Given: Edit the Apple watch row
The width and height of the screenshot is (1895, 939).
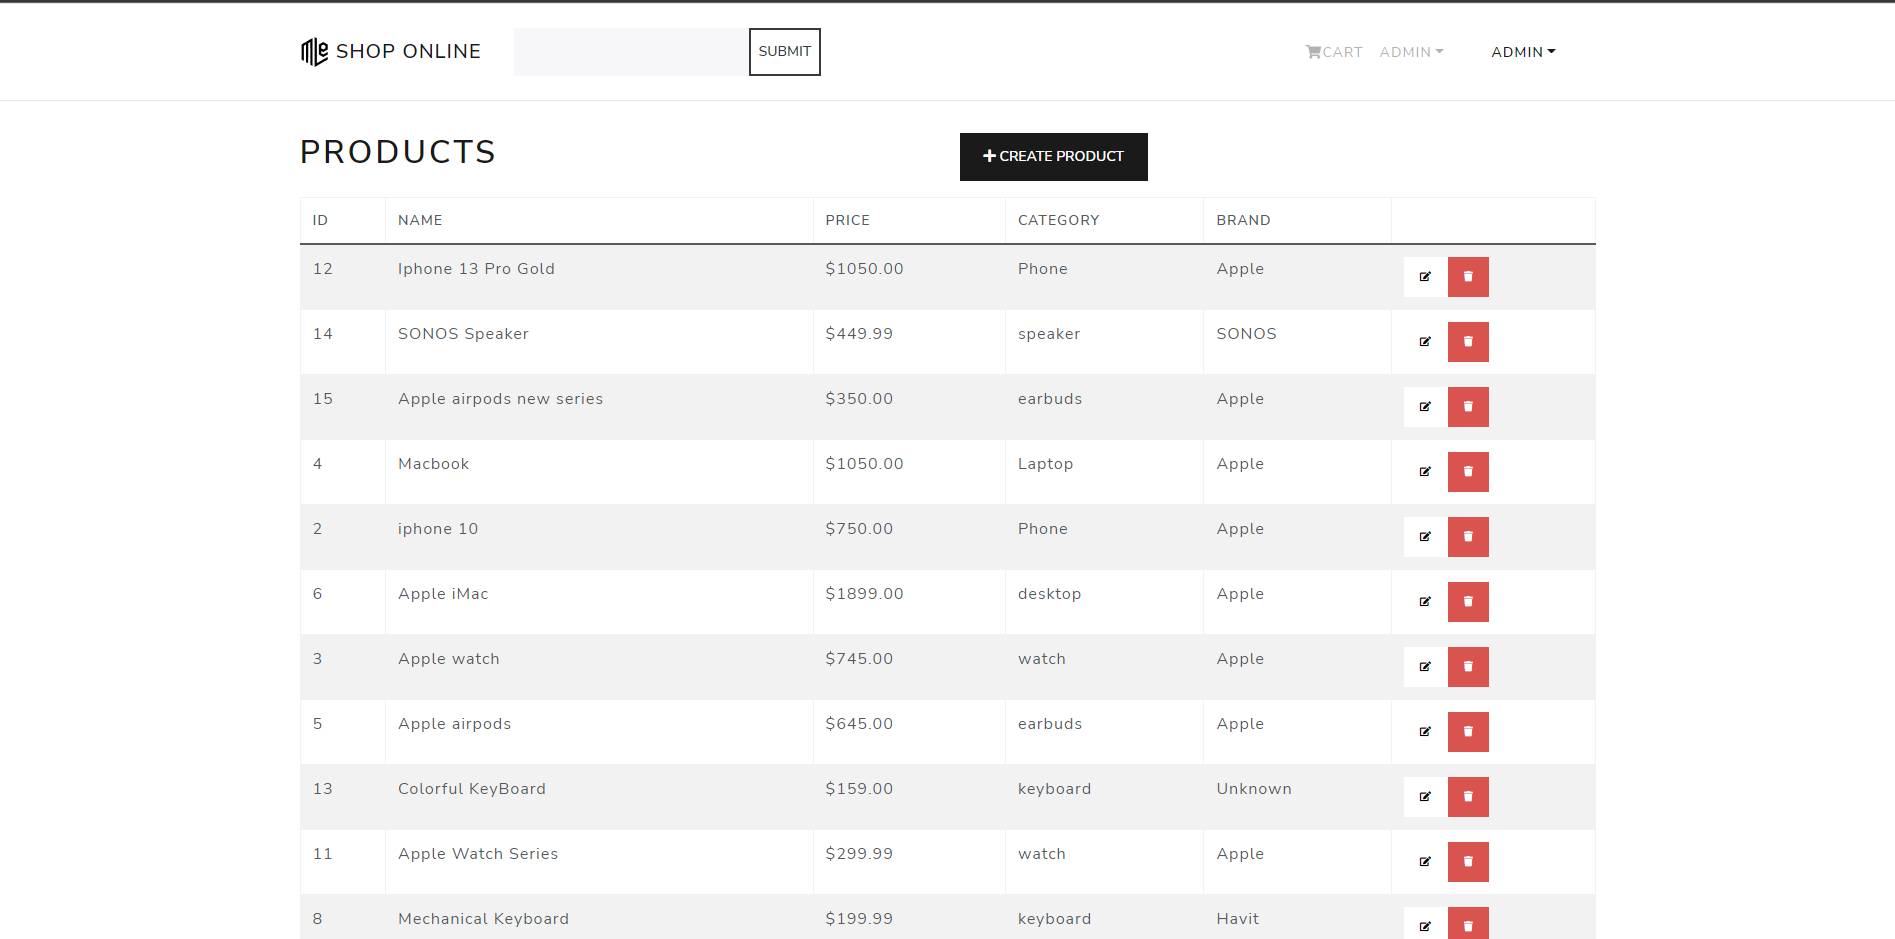Looking at the screenshot, I should tap(1423, 666).
